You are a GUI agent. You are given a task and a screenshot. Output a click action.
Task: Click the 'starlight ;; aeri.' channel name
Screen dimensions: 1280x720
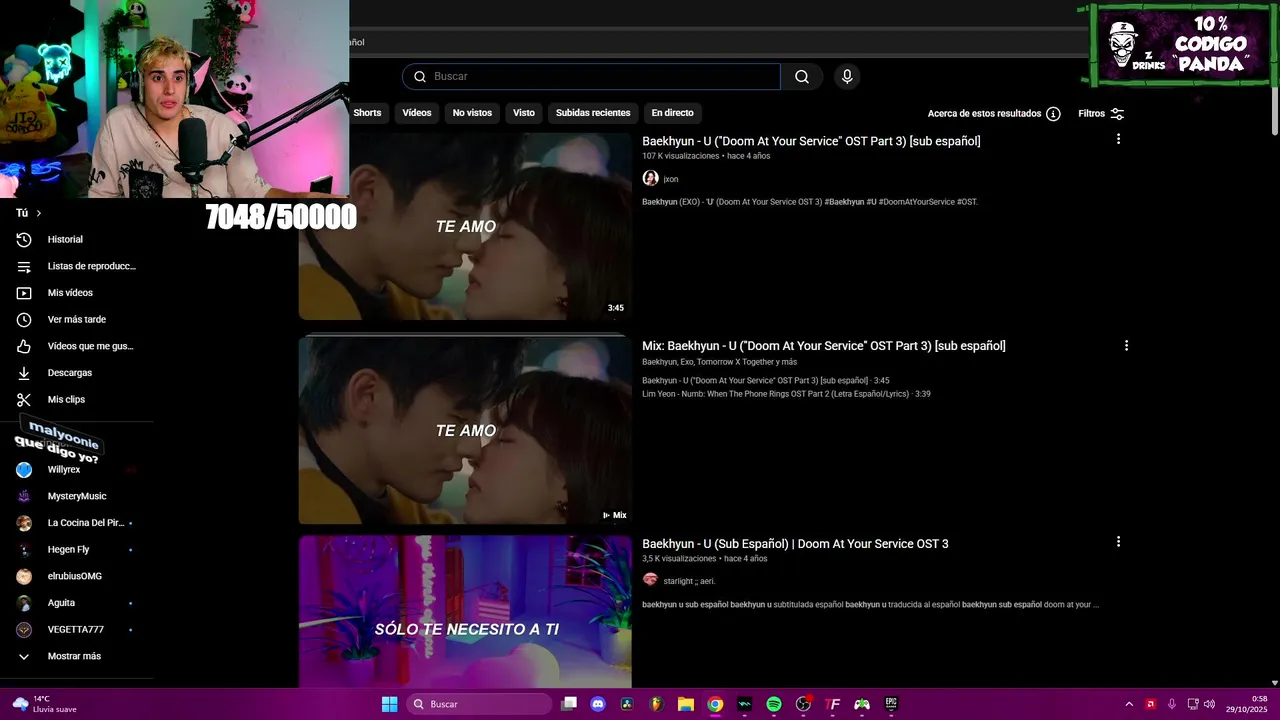689,581
